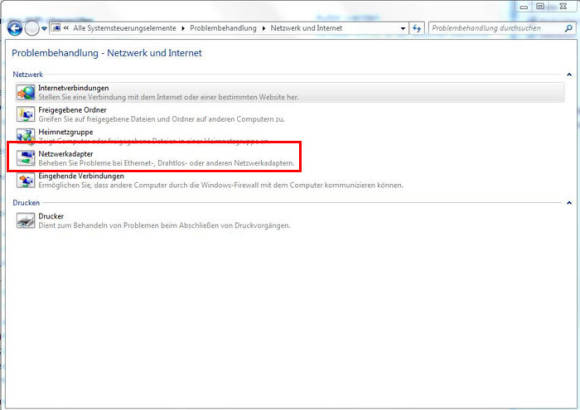This screenshot has height=410, width=580.
Task: Click the address bar refresh icon
Action: tap(417, 28)
